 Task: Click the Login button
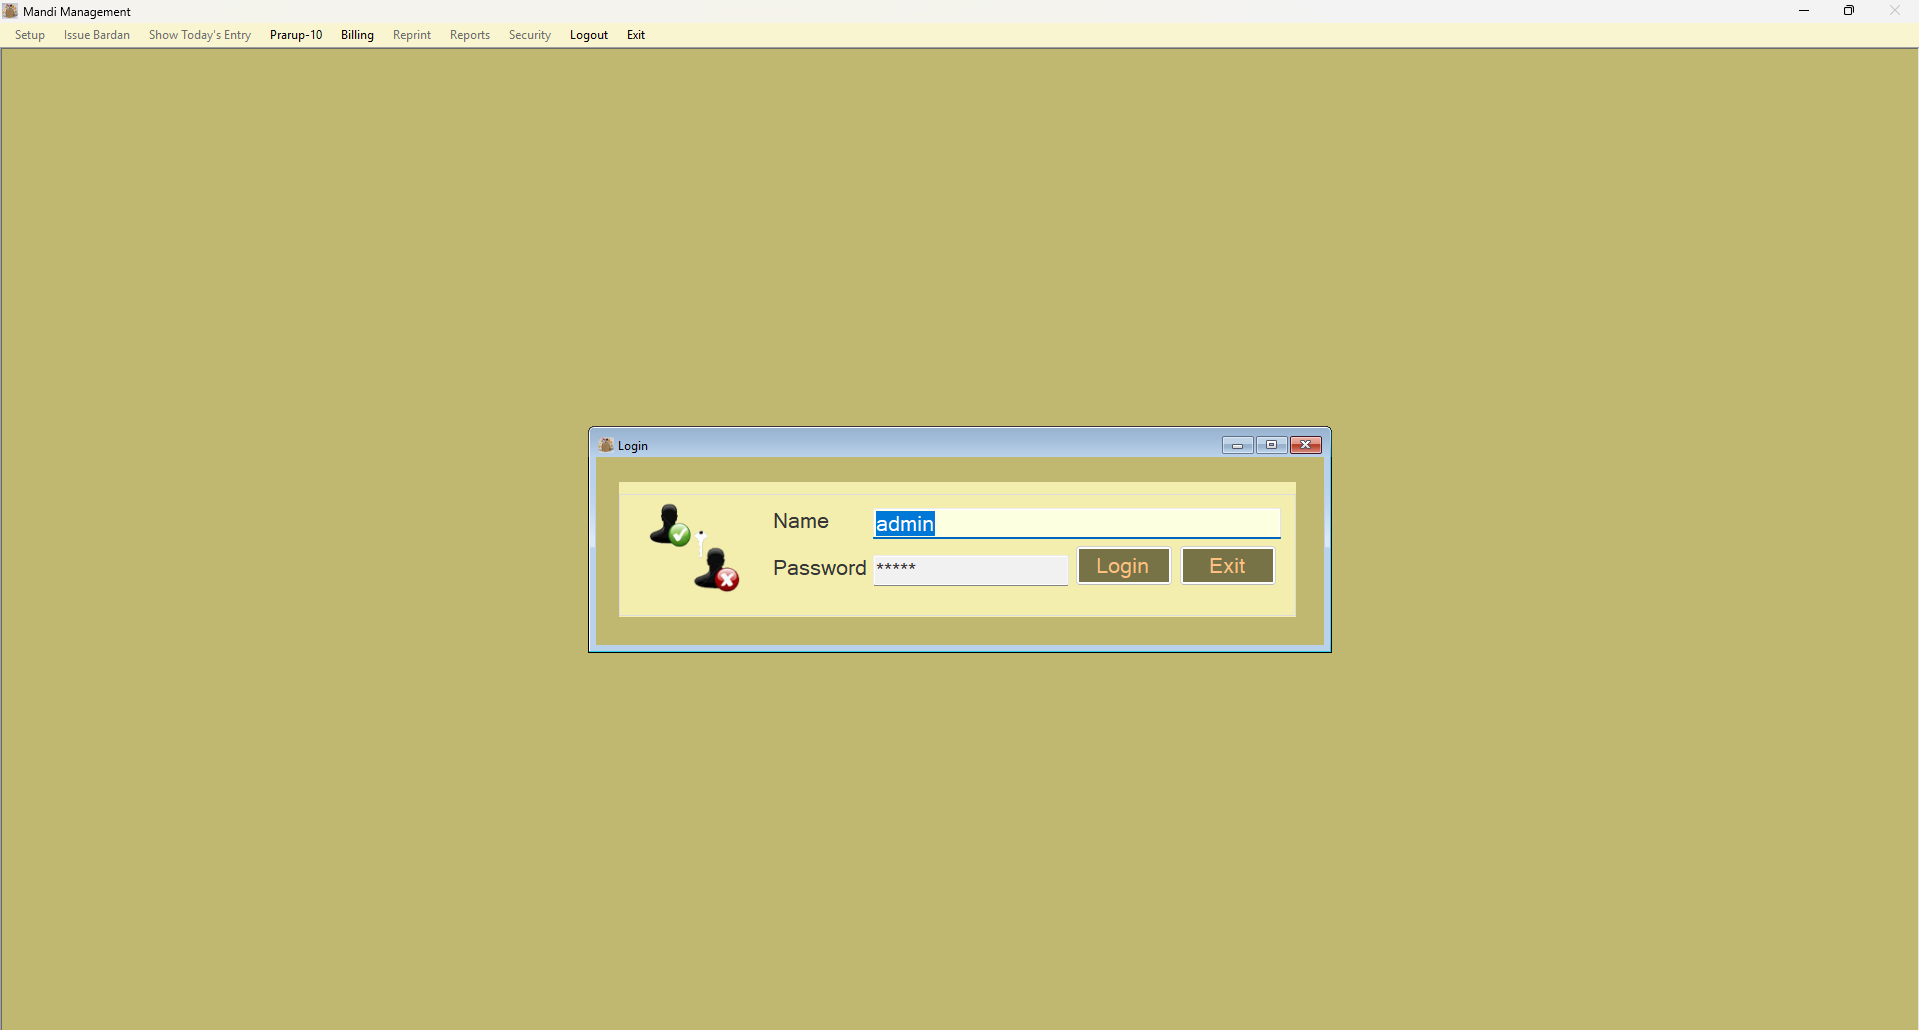[1123, 566]
